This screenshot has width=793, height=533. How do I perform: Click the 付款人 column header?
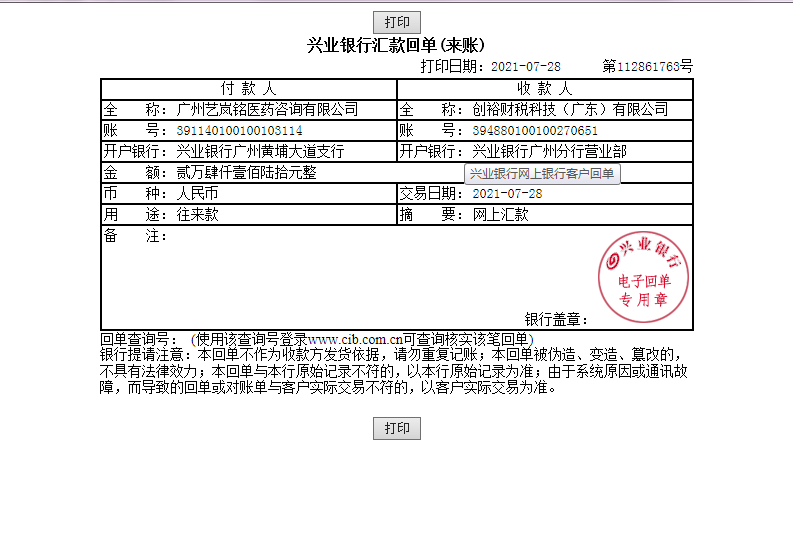point(249,89)
